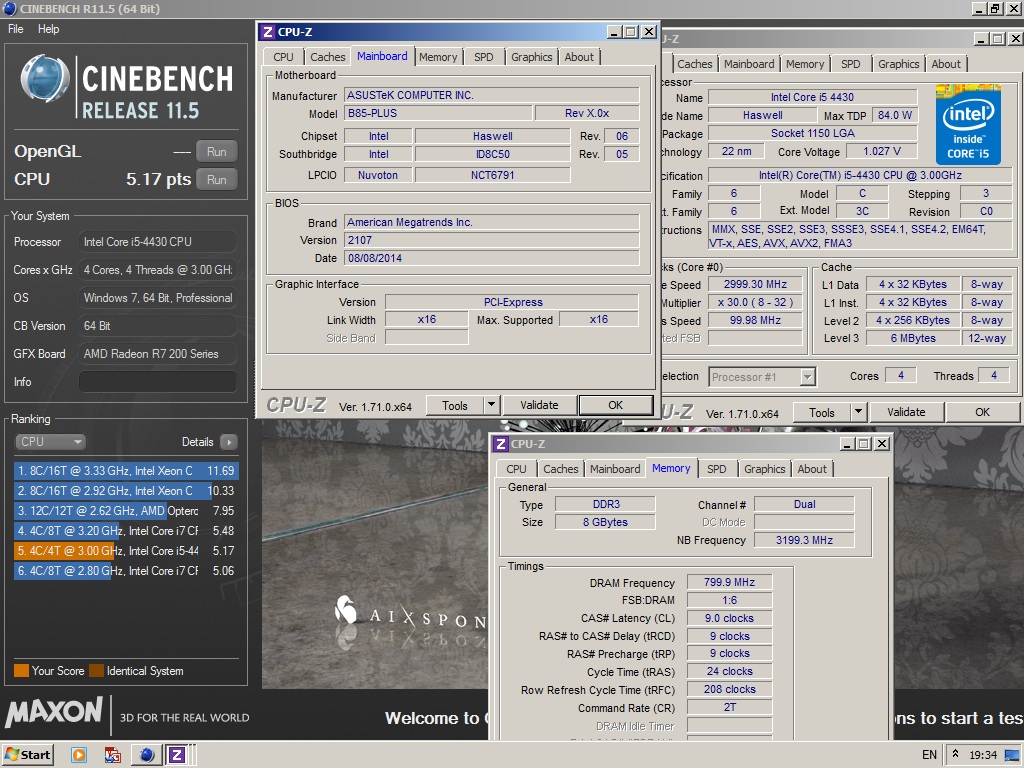Select Mainboard tab in Memory CPU-Z window
This screenshot has height=768, width=1024.
615,469
